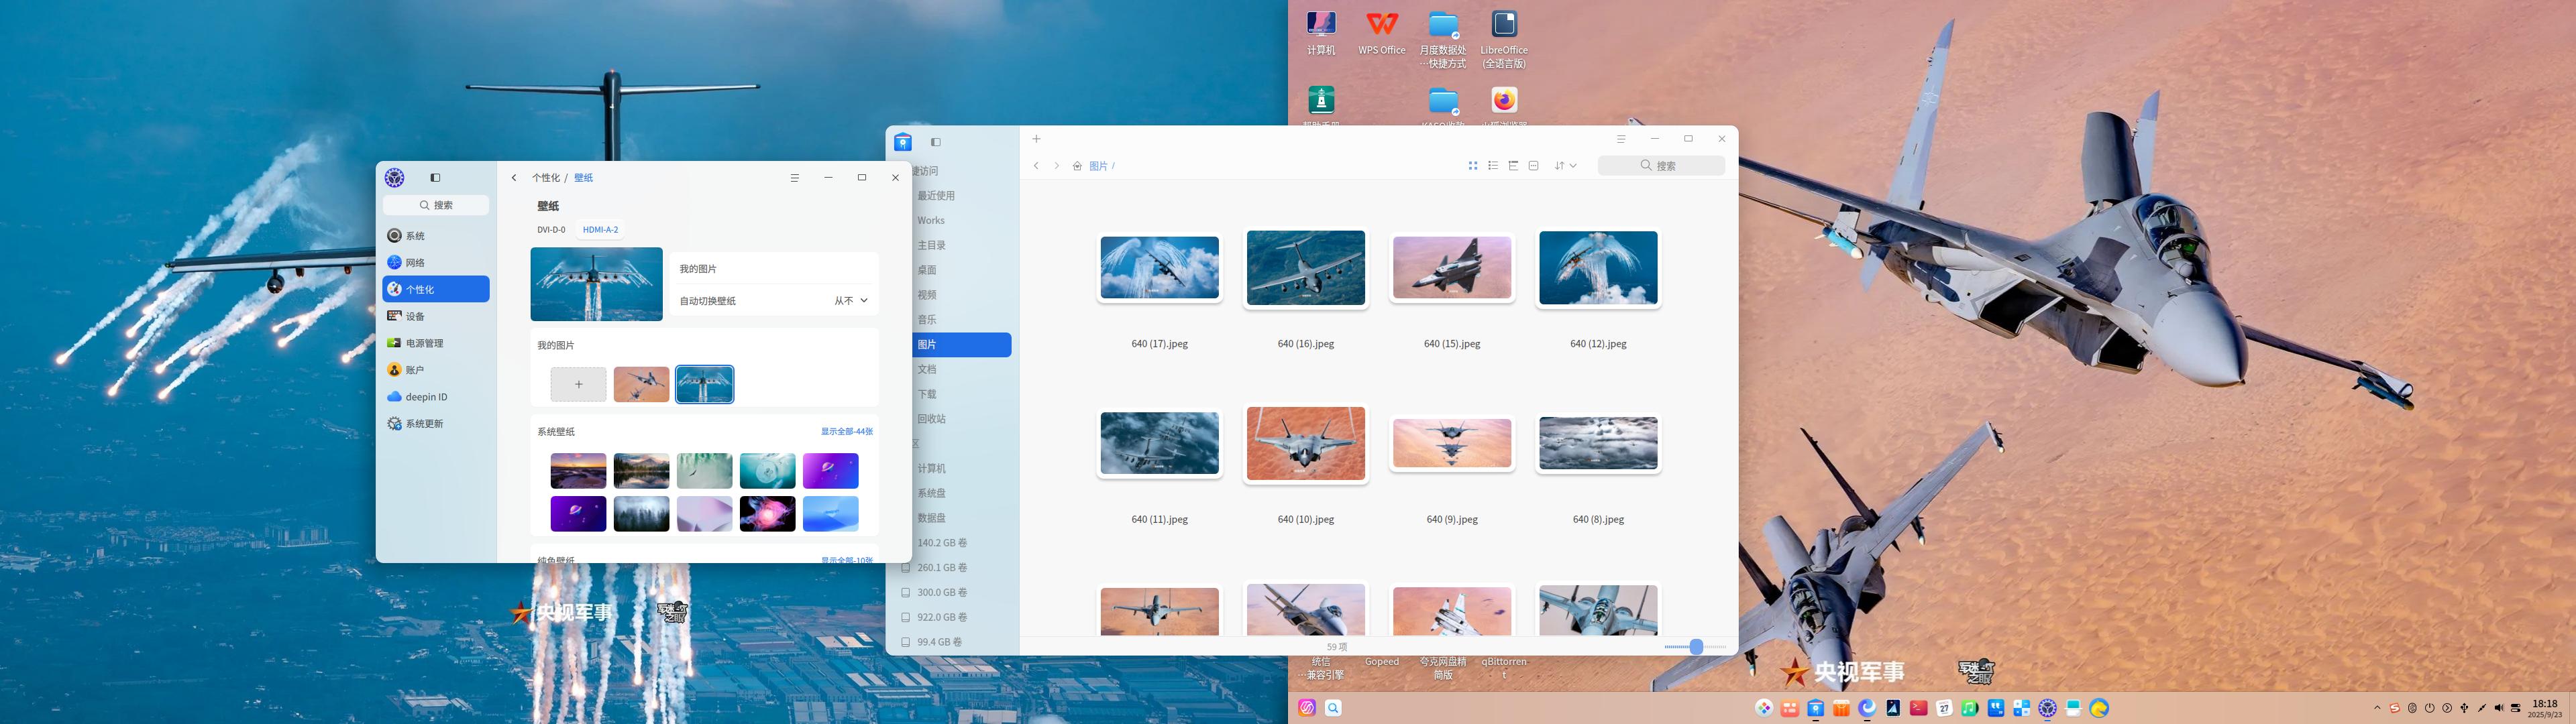The height and width of the screenshot is (724, 2576).
Task: Open file manager view options icon
Action: pyautogui.click(x=1533, y=166)
